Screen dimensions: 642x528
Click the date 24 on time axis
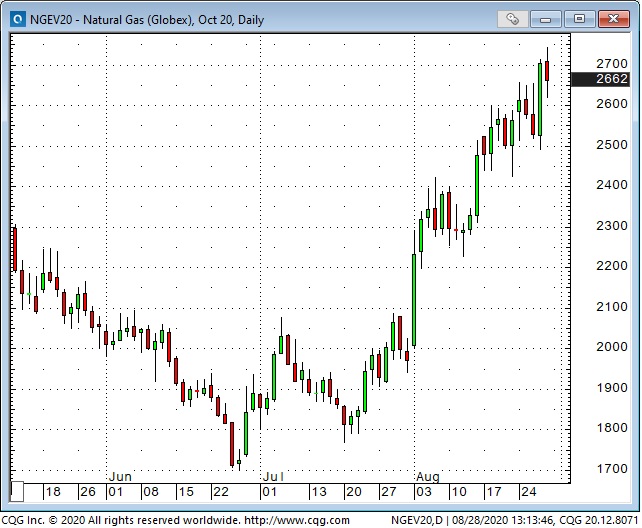pyautogui.click(x=529, y=492)
